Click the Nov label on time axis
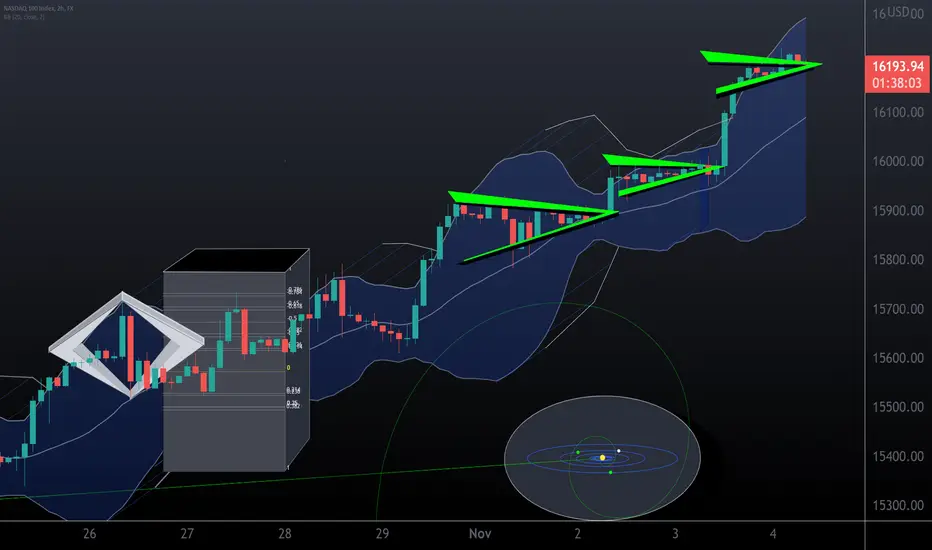Screen dimensions: 932x550 coord(480,533)
